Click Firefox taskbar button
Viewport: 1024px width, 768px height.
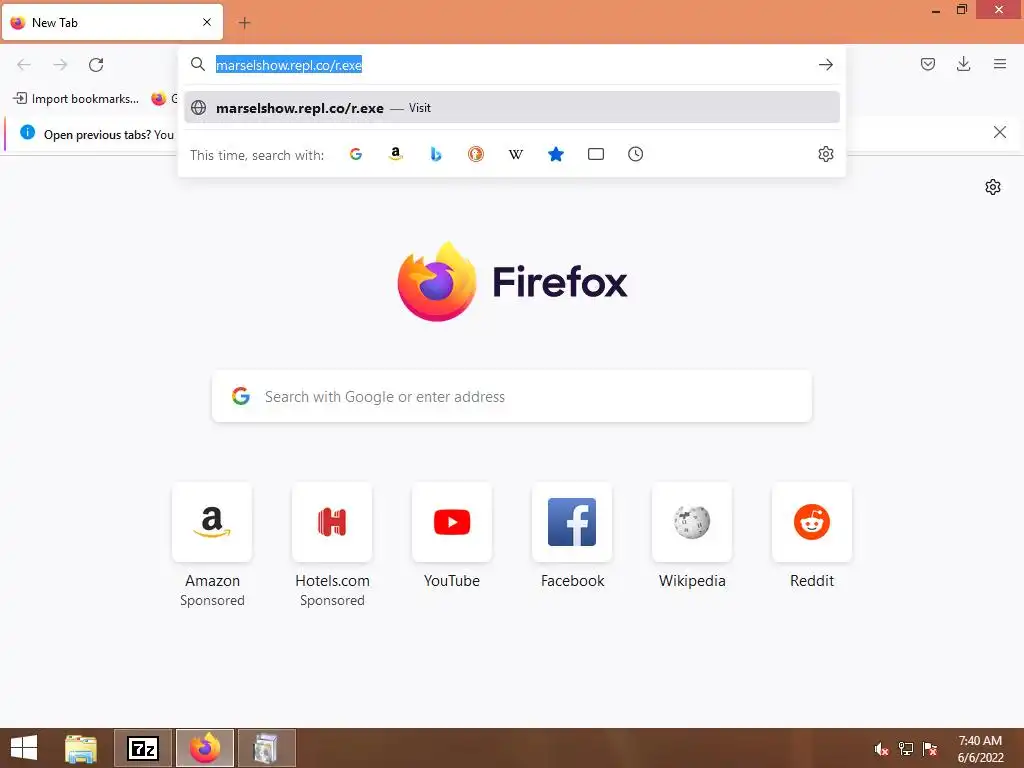pos(205,748)
